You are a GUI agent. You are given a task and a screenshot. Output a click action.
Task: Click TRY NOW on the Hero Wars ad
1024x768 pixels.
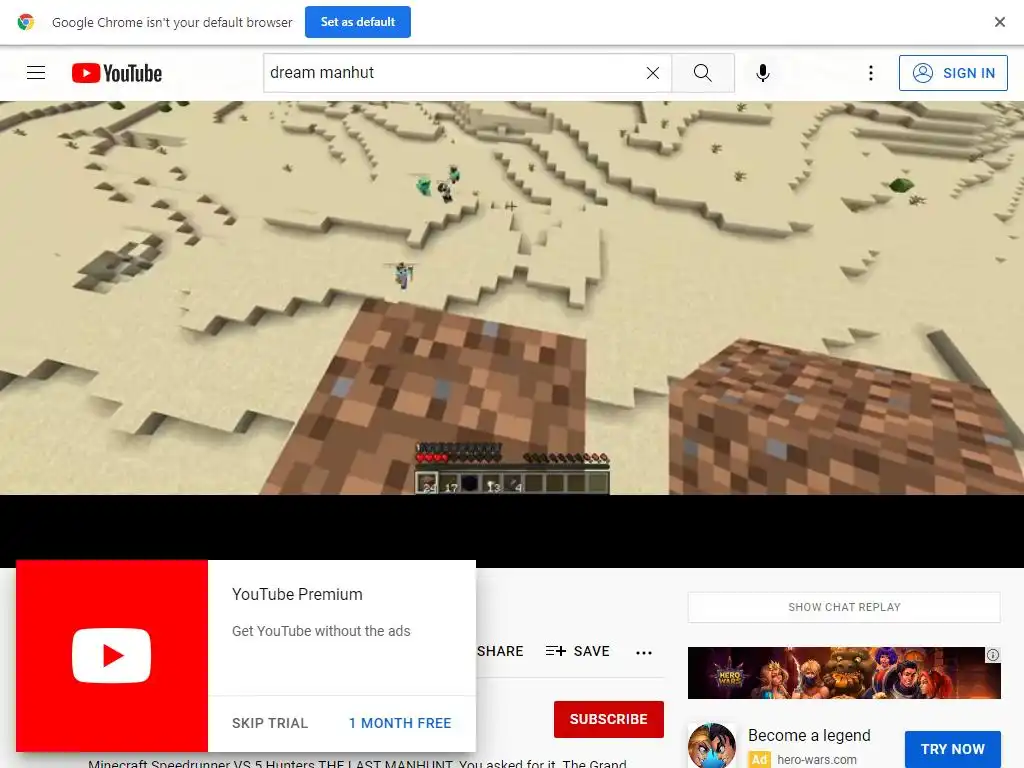tap(953, 749)
